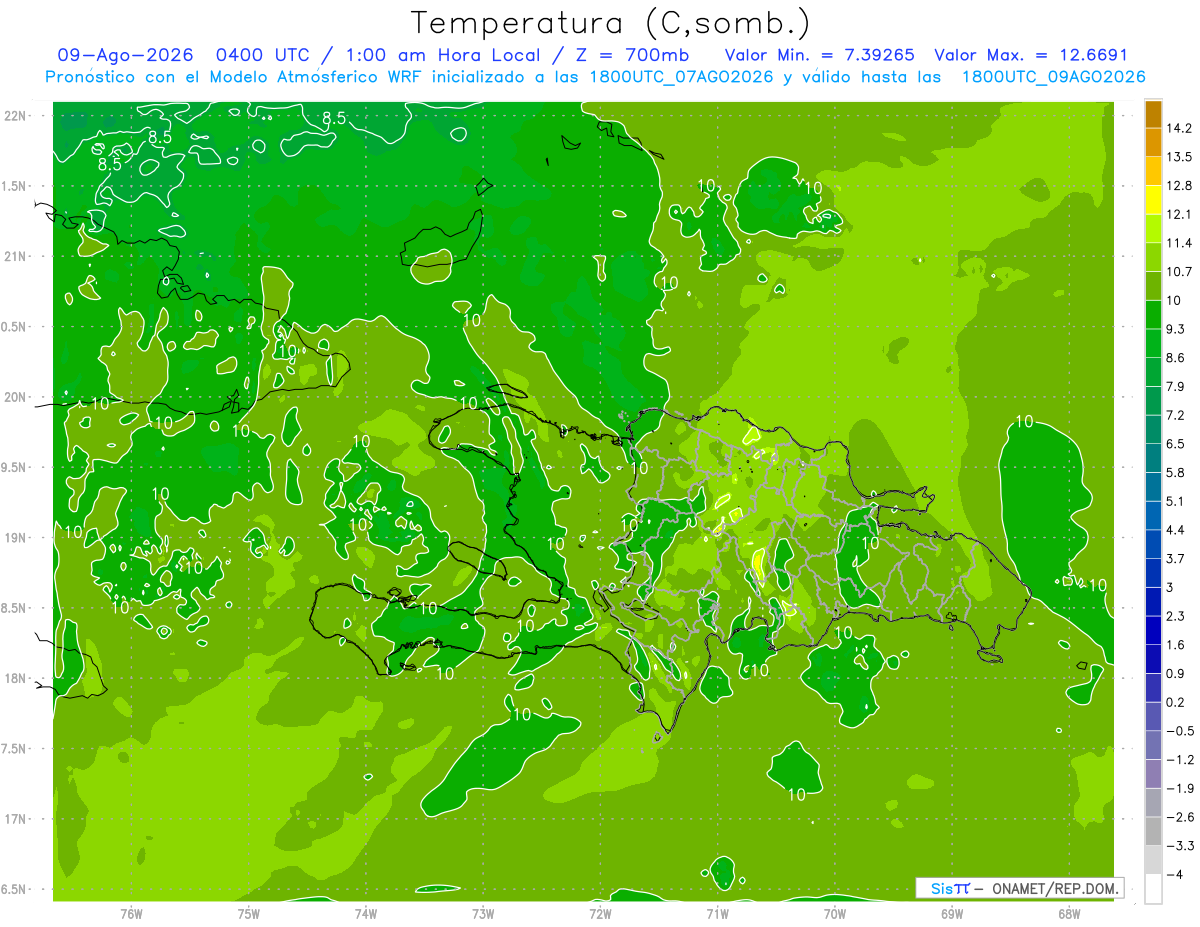Click the "68W" longitude axis label
The image size is (1200, 927).
1069,914
